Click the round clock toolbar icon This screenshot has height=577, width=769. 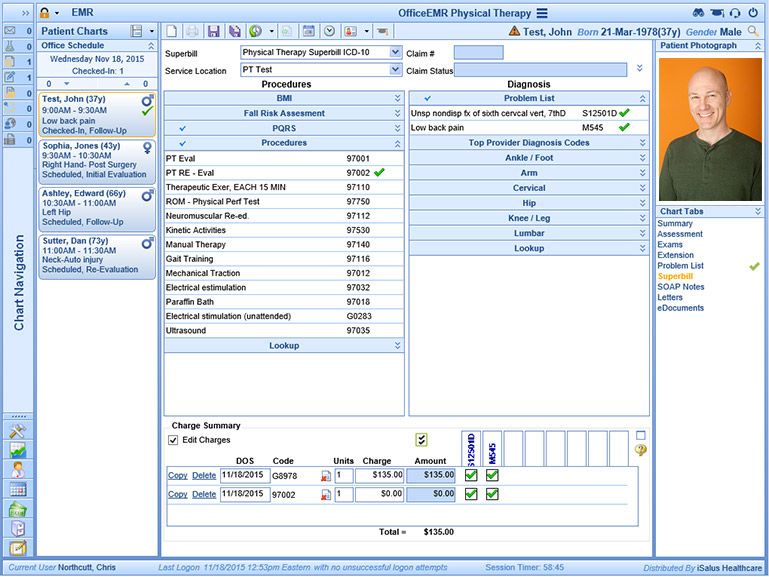(330, 31)
